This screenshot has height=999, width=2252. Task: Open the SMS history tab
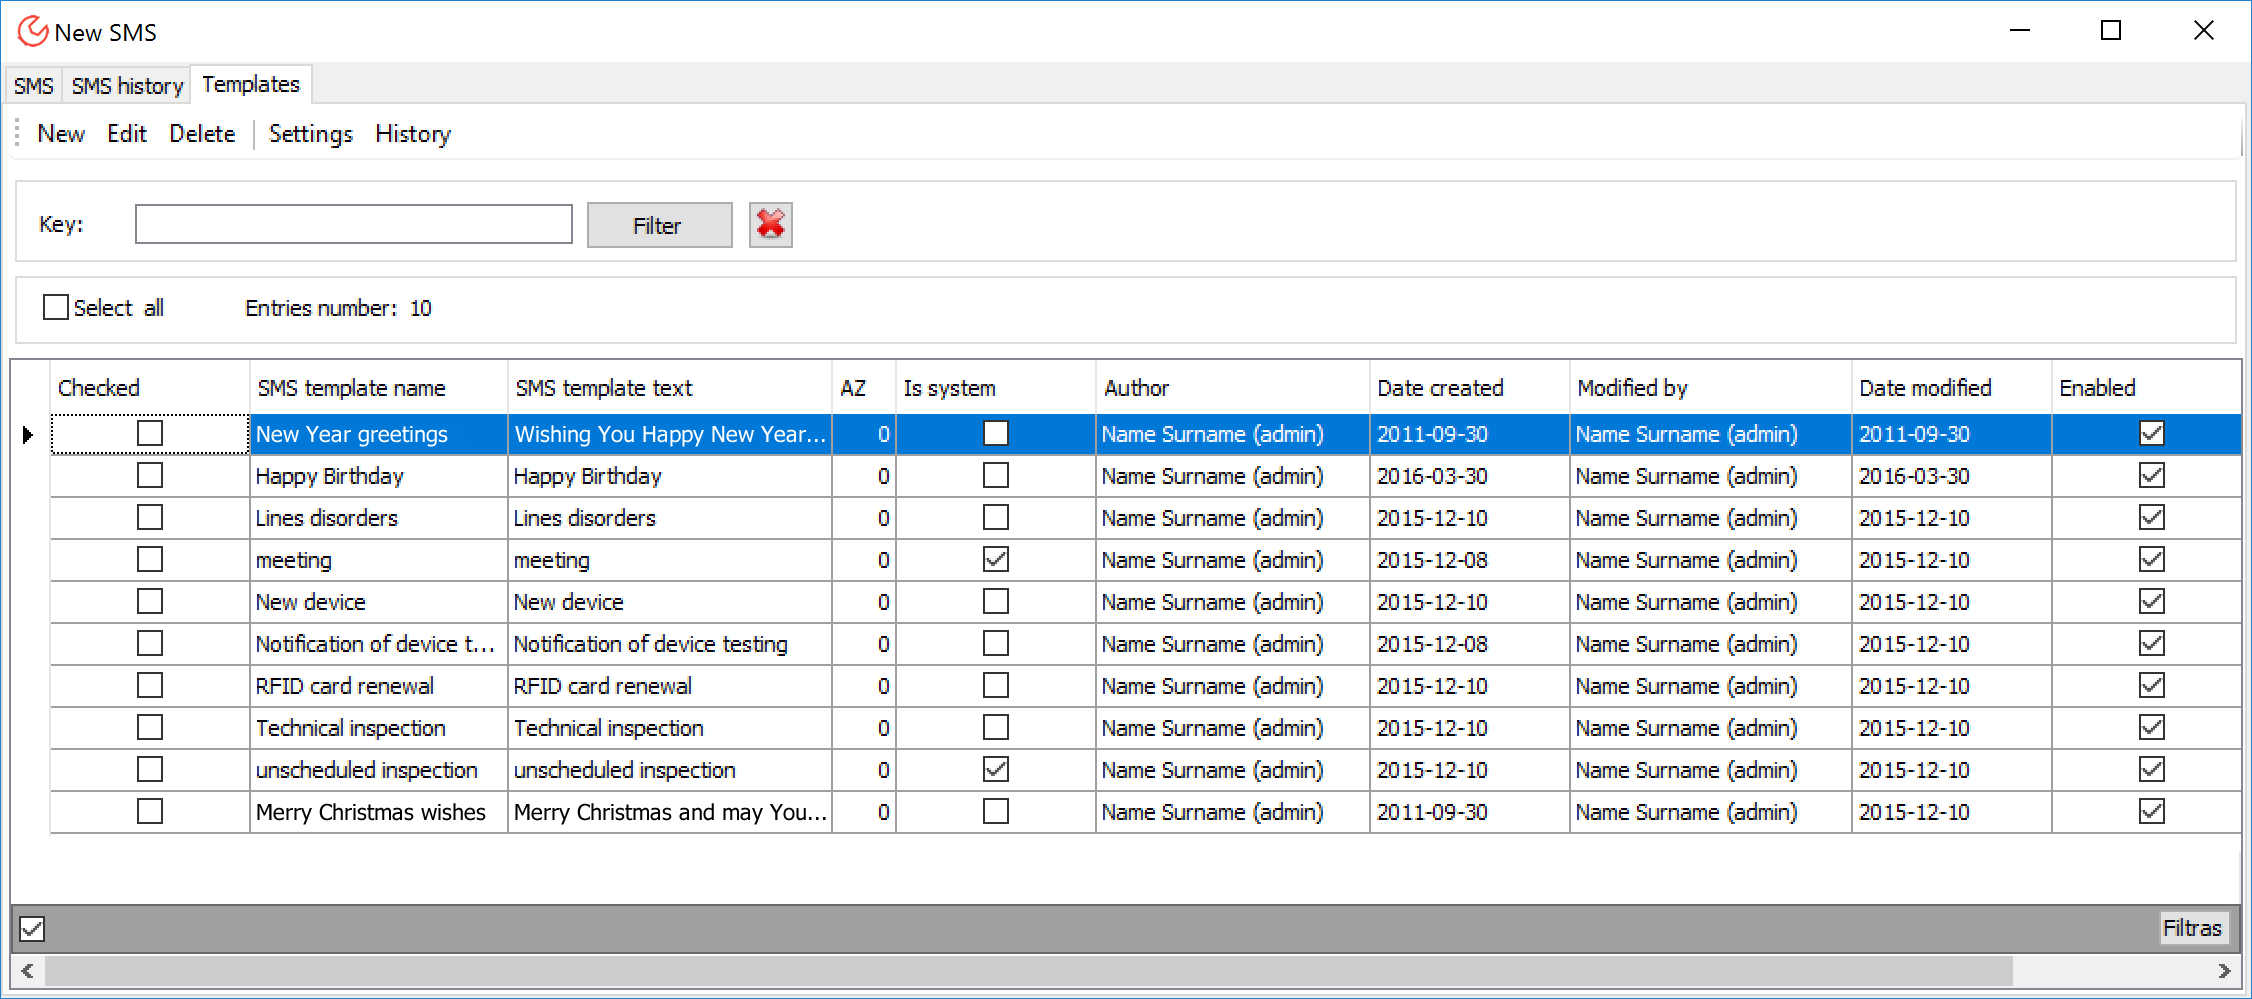pyautogui.click(x=127, y=86)
